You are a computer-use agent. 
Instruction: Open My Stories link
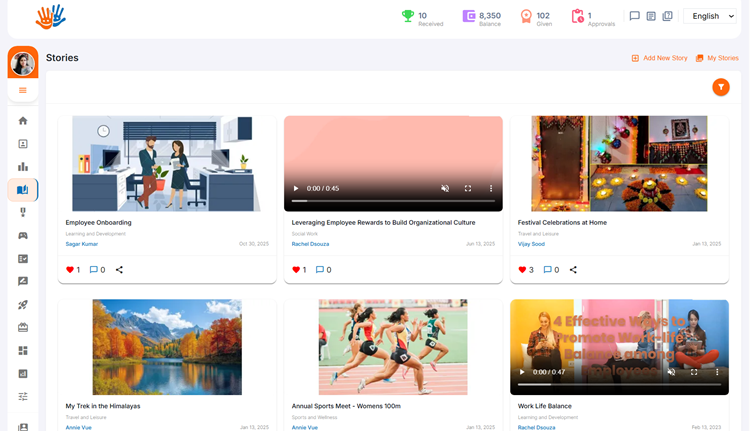(x=717, y=58)
